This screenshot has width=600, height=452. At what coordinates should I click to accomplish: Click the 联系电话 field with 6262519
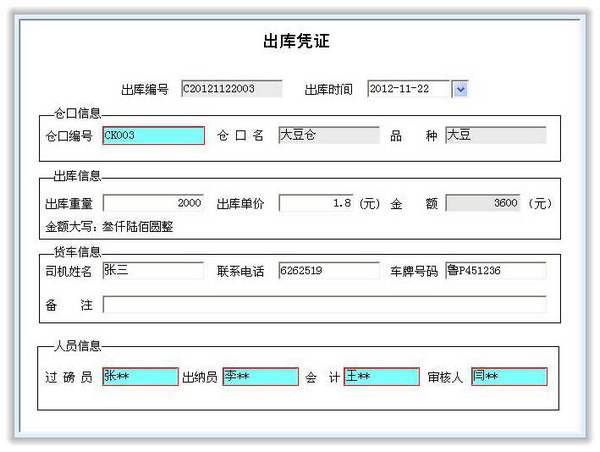[x=329, y=271]
